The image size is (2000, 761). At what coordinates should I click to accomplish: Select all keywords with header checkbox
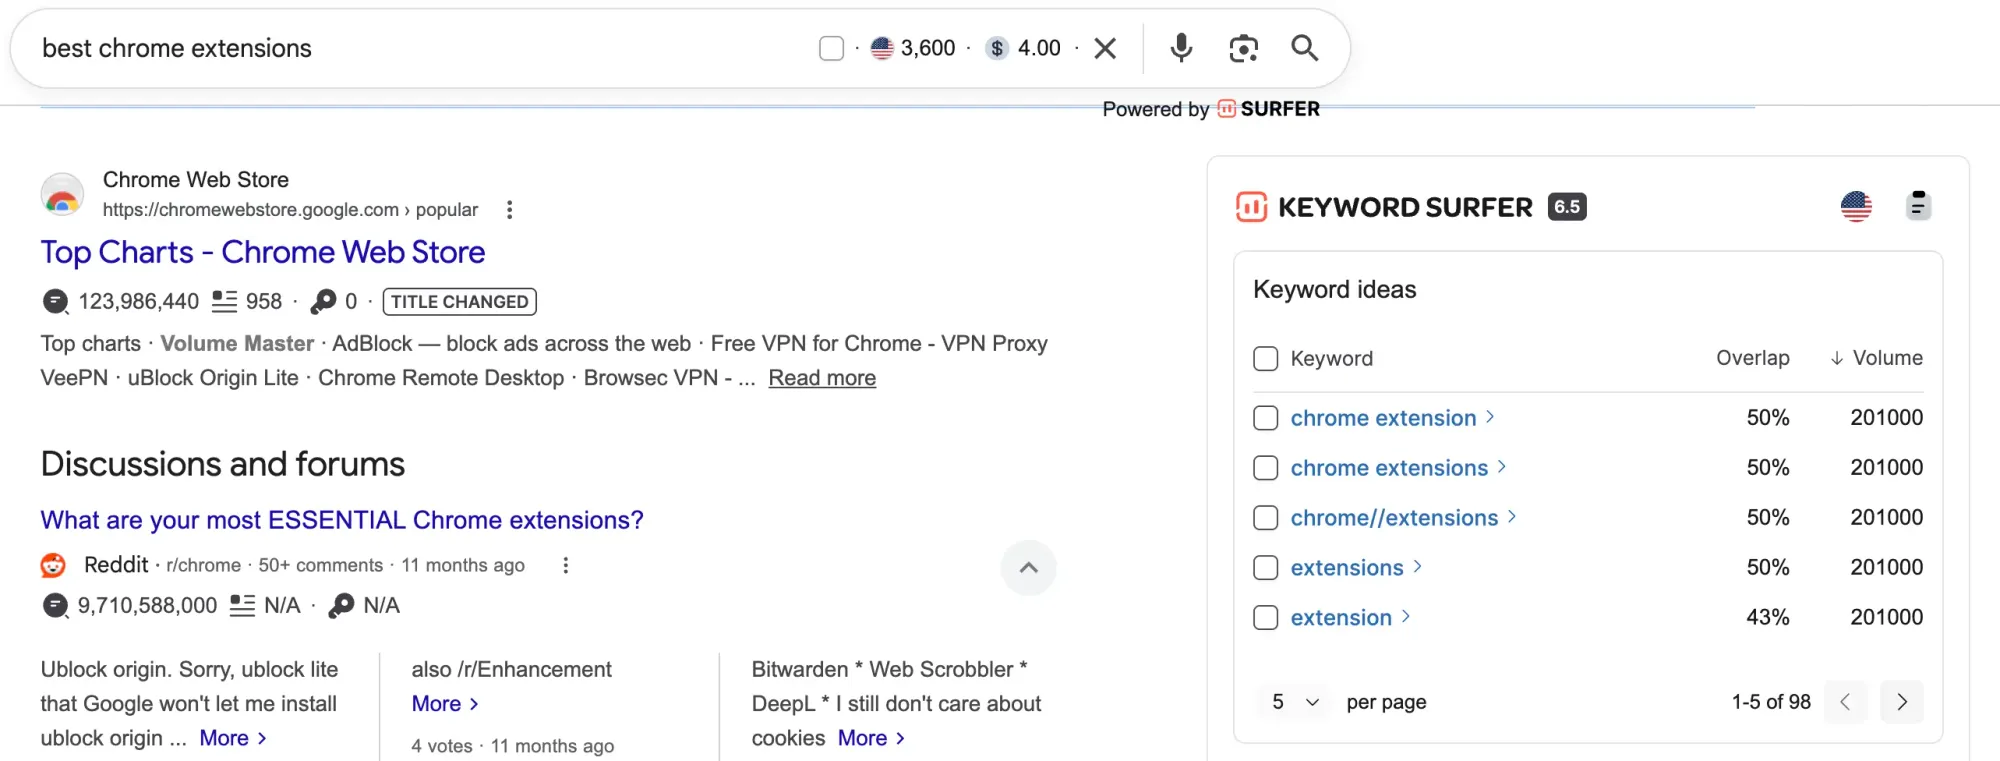point(1266,359)
